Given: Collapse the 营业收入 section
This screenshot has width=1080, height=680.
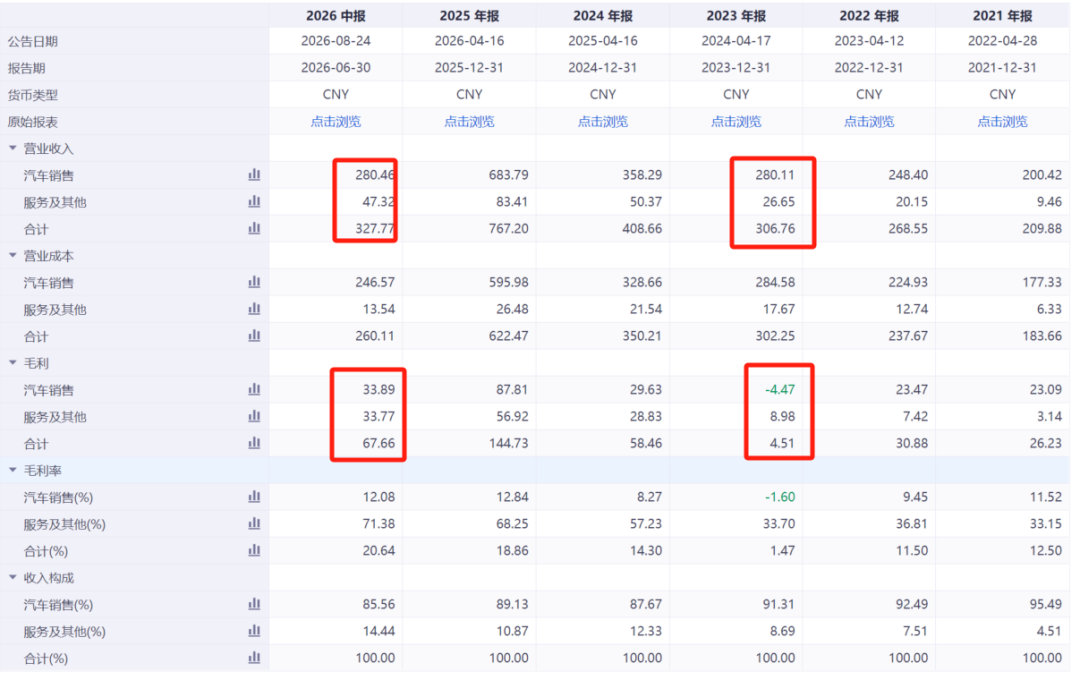Looking at the screenshot, I should point(12,148).
